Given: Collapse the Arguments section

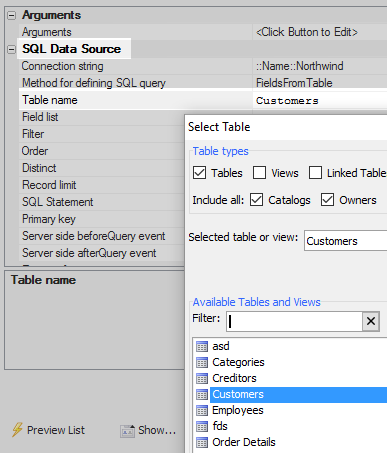Looking at the screenshot, I should click(11, 15).
